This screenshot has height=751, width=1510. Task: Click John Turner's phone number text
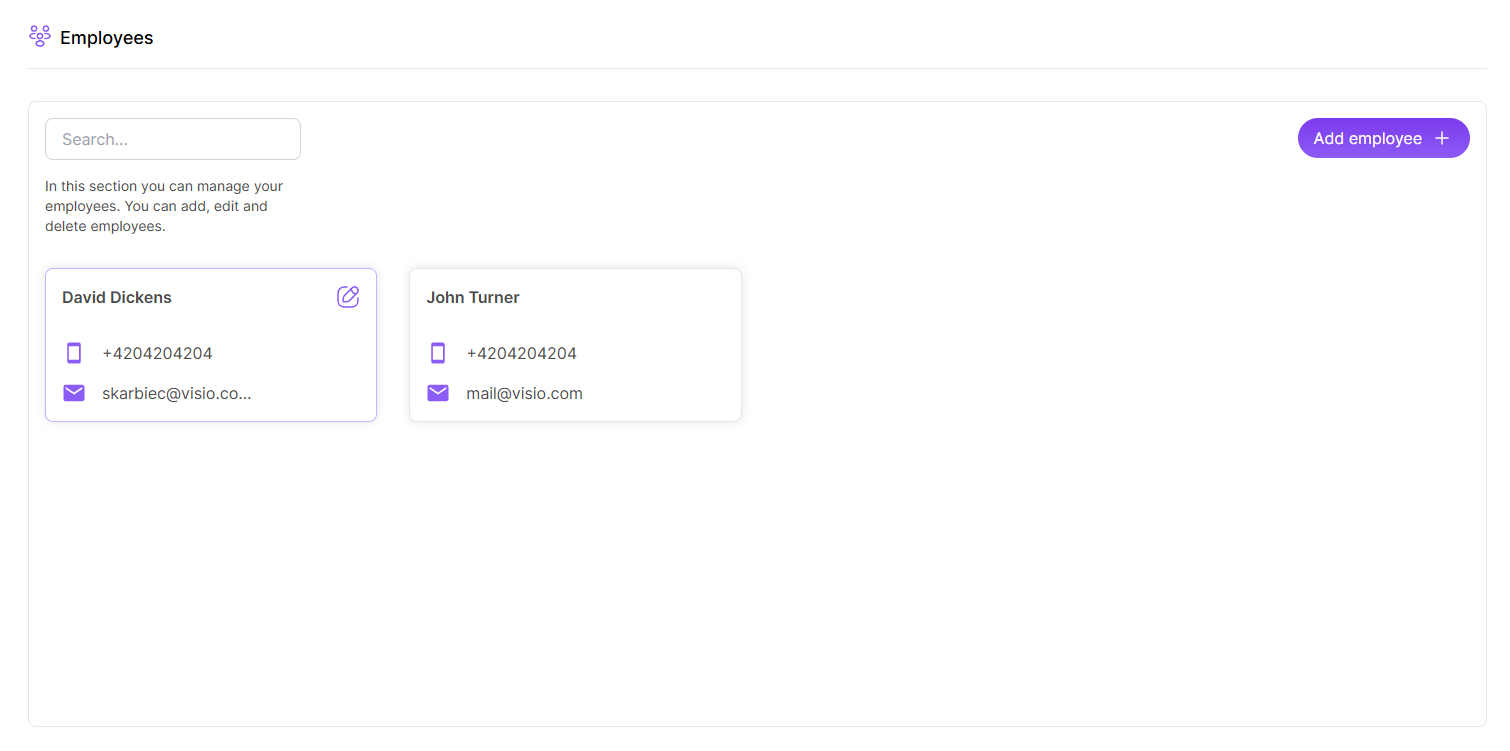[521, 353]
